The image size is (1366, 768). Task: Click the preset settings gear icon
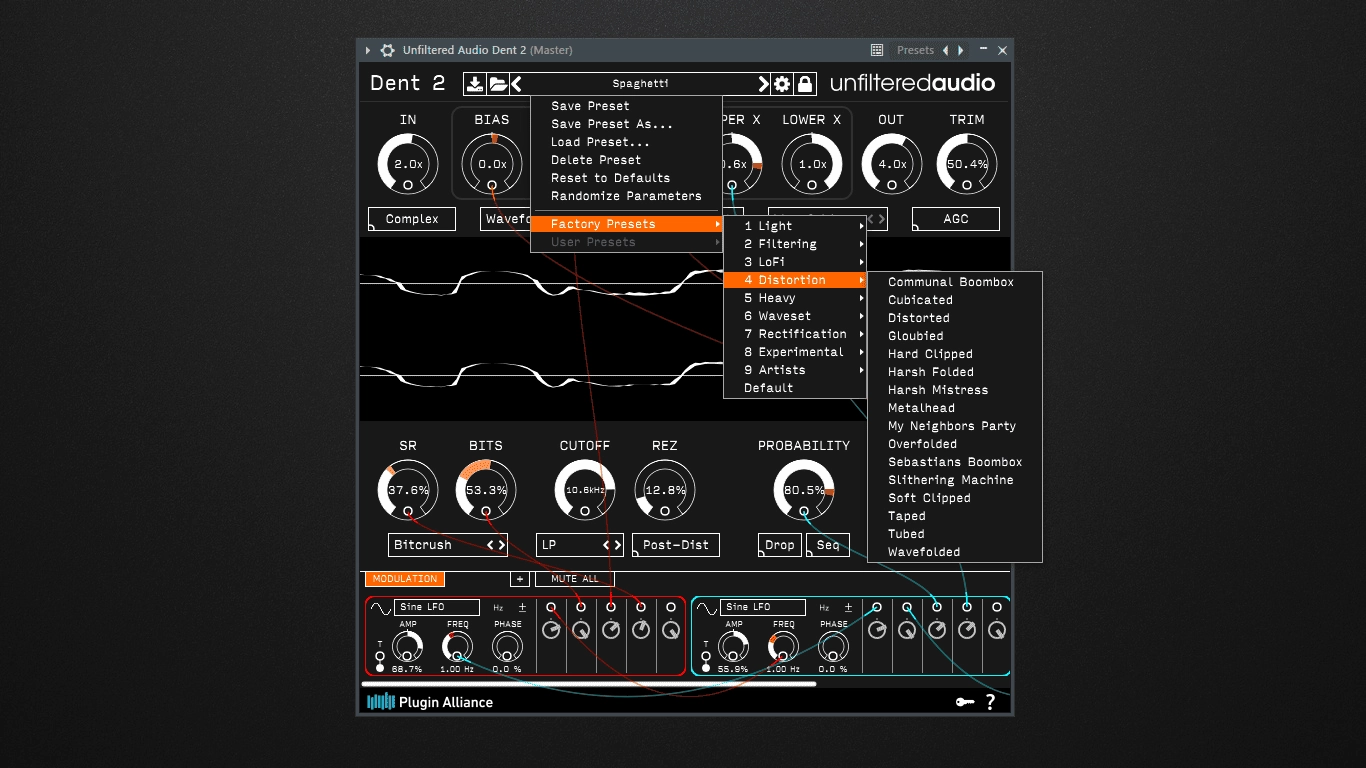click(x=782, y=84)
